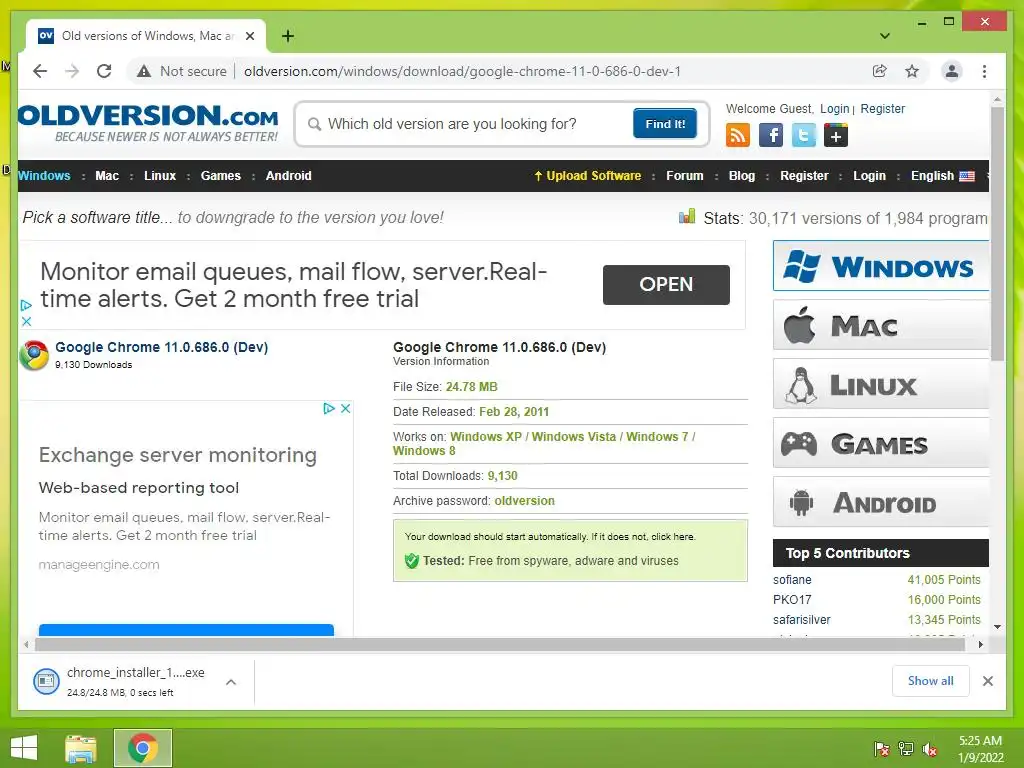Click the Not secure warning icon
Image resolution: width=1024 pixels, height=768 pixels.
click(144, 71)
